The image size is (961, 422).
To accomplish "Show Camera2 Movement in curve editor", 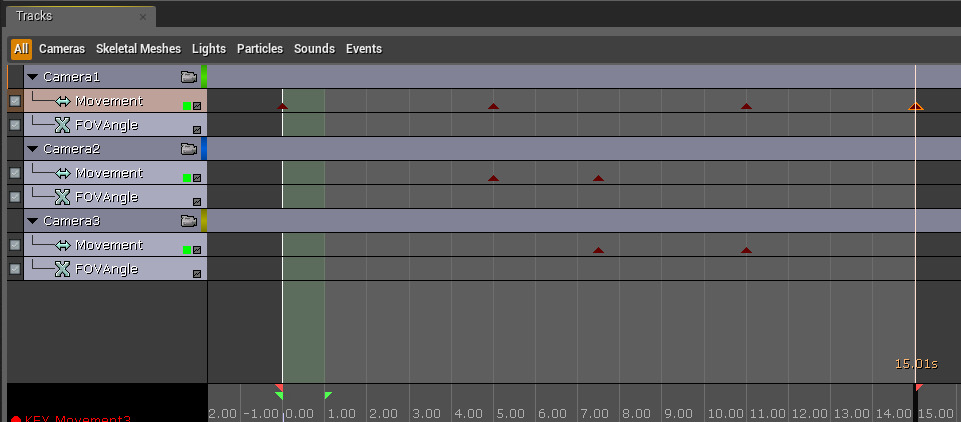I will [197, 178].
